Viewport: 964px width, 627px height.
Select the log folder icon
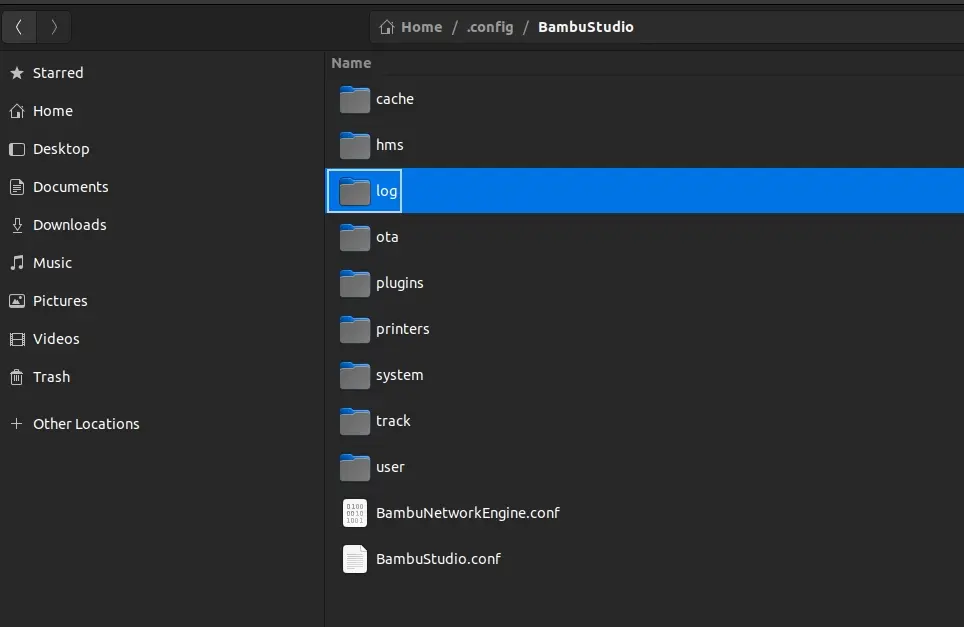(355, 192)
